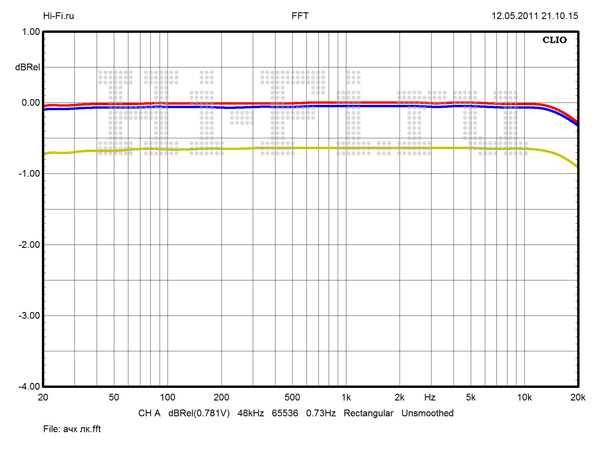This screenshot has height=450, width=600.
Task: Click the Unsmoothed label below the chart
Action: [x=428, y=412]
